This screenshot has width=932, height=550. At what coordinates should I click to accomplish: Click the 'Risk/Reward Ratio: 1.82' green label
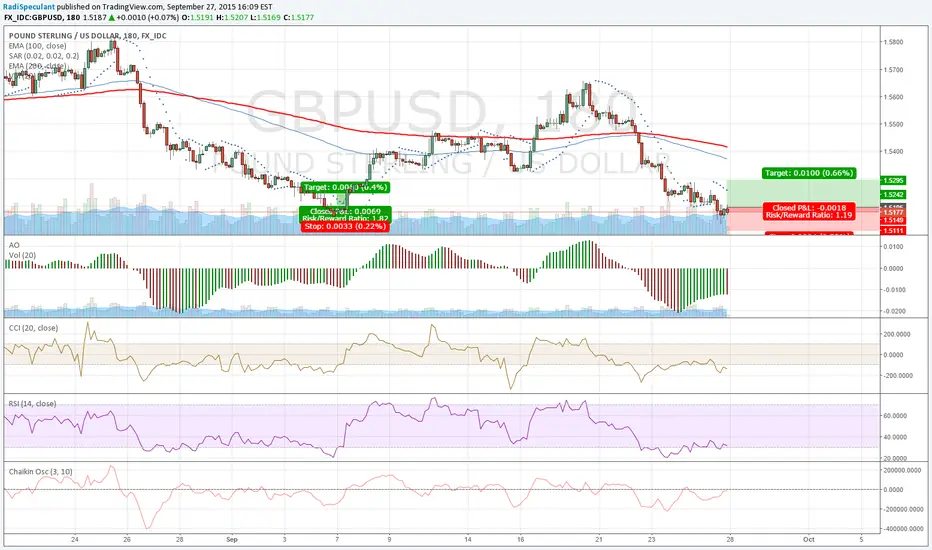tap(345, 219)
